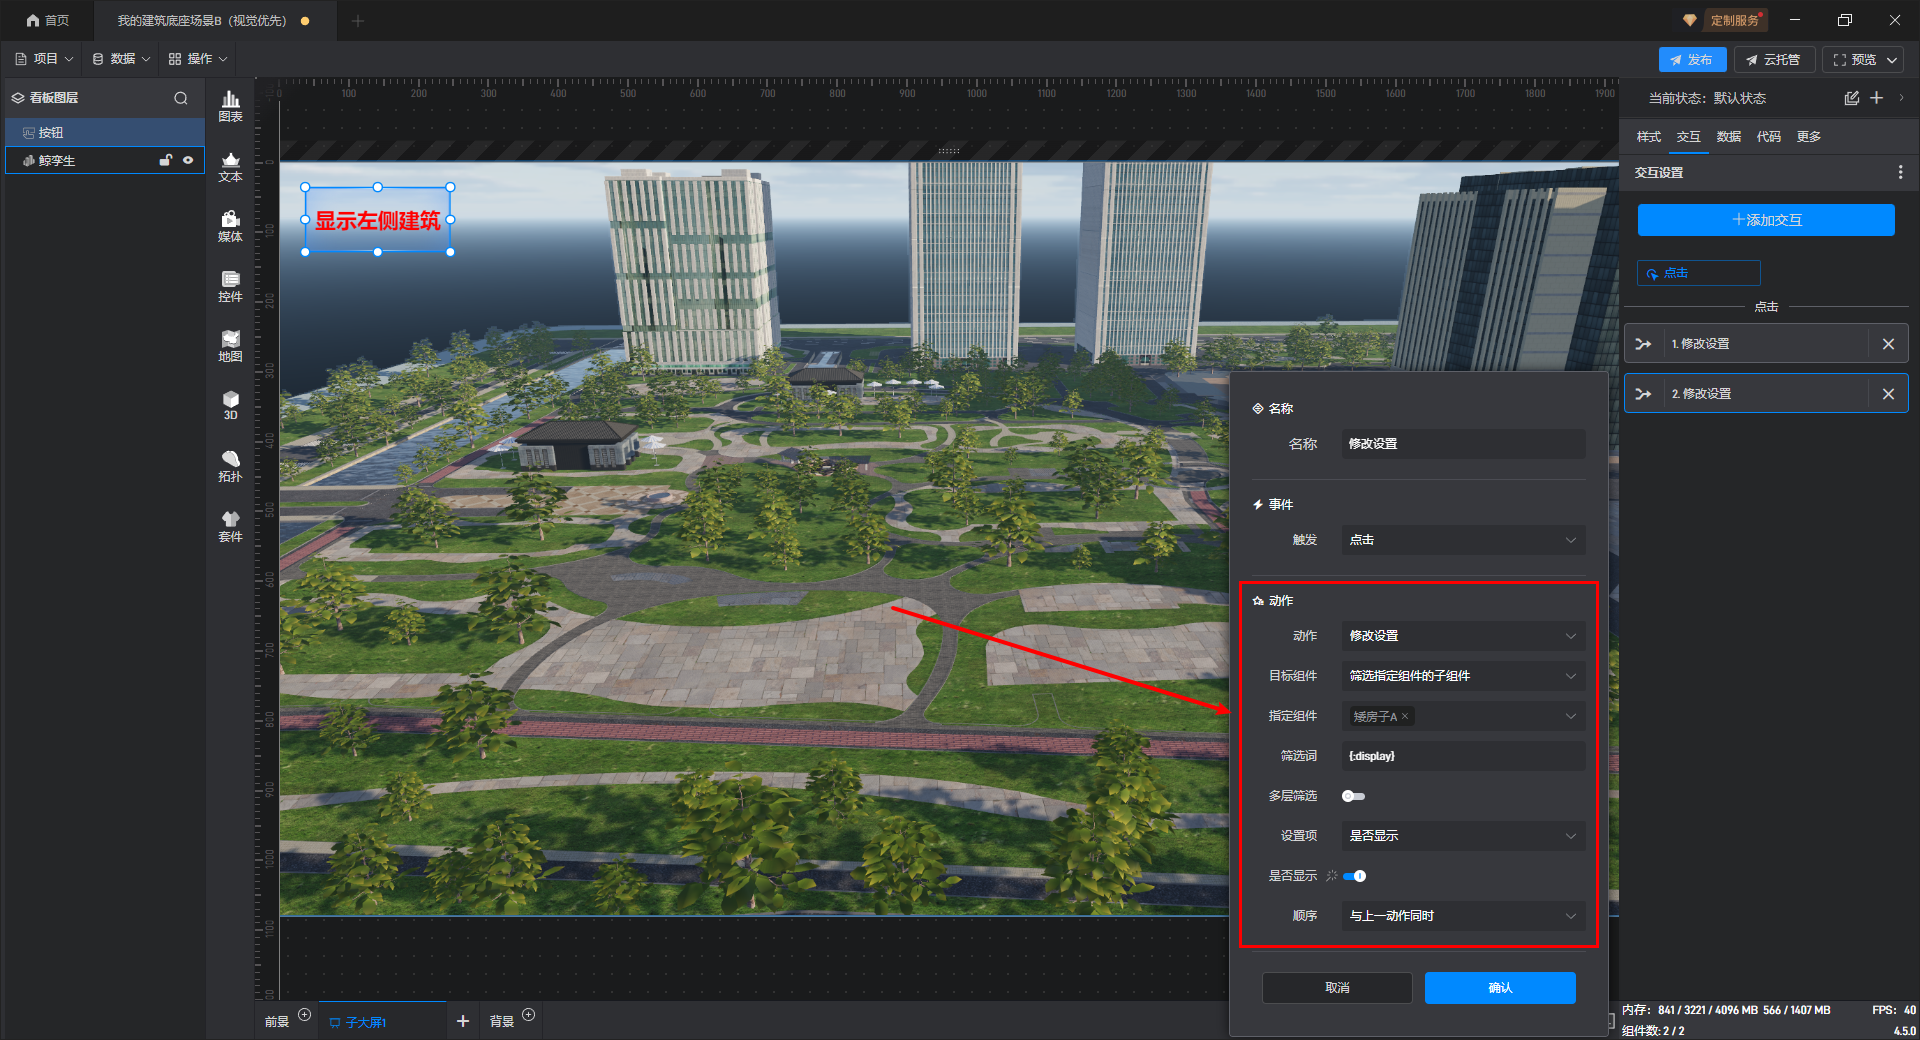This screenshot has height=1040, width=1920.
Task: Open the 拓扑 topology icon
Action: (230, 466)
